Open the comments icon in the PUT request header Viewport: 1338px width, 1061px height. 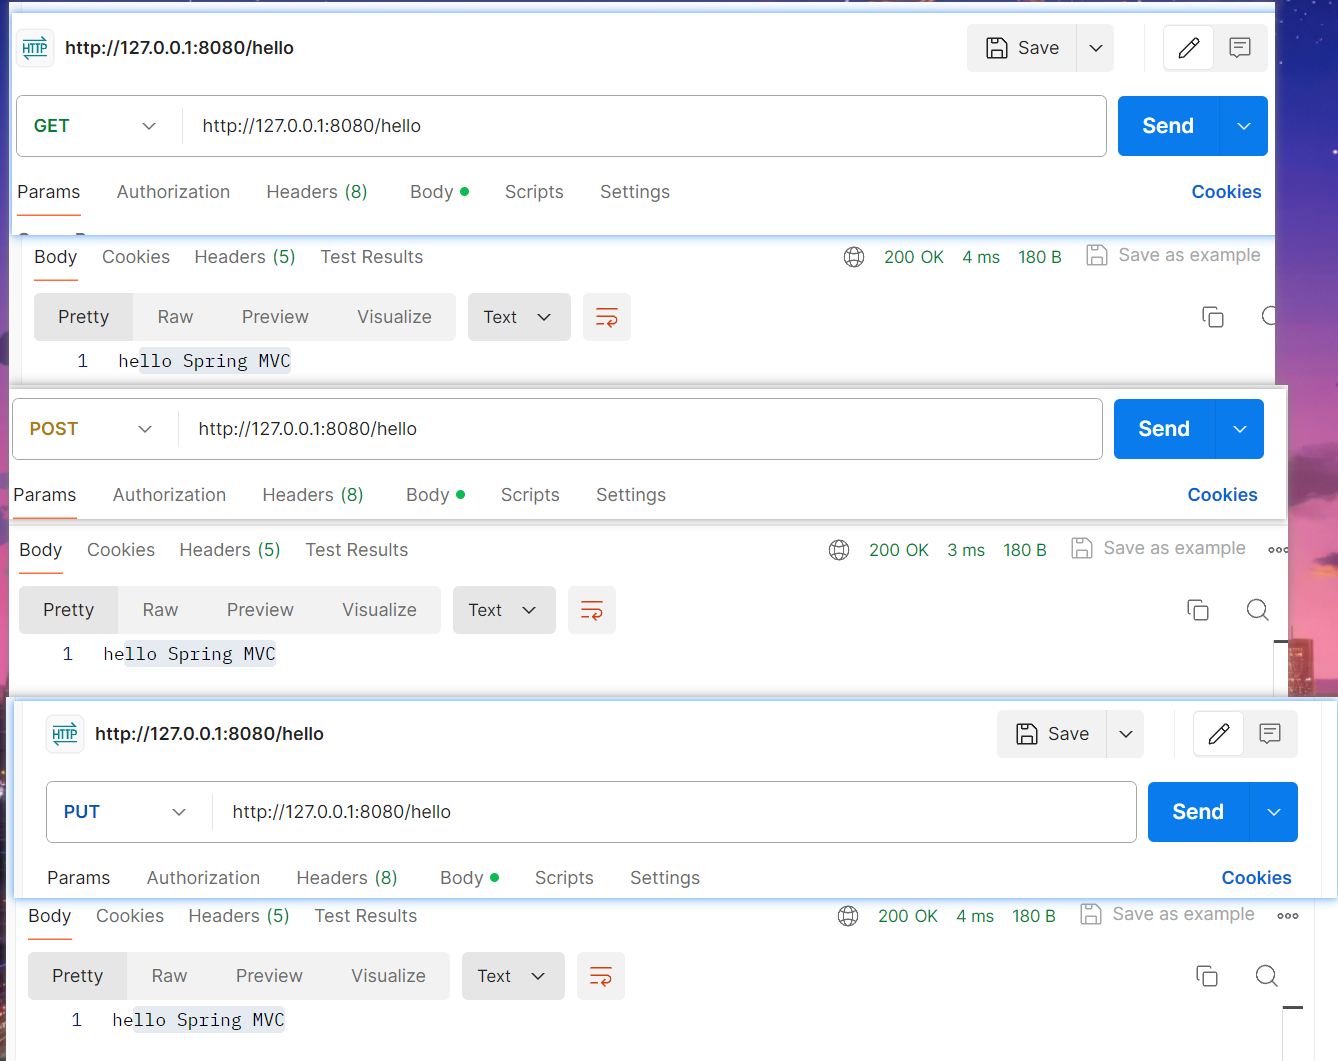(x=1270, y=734)
